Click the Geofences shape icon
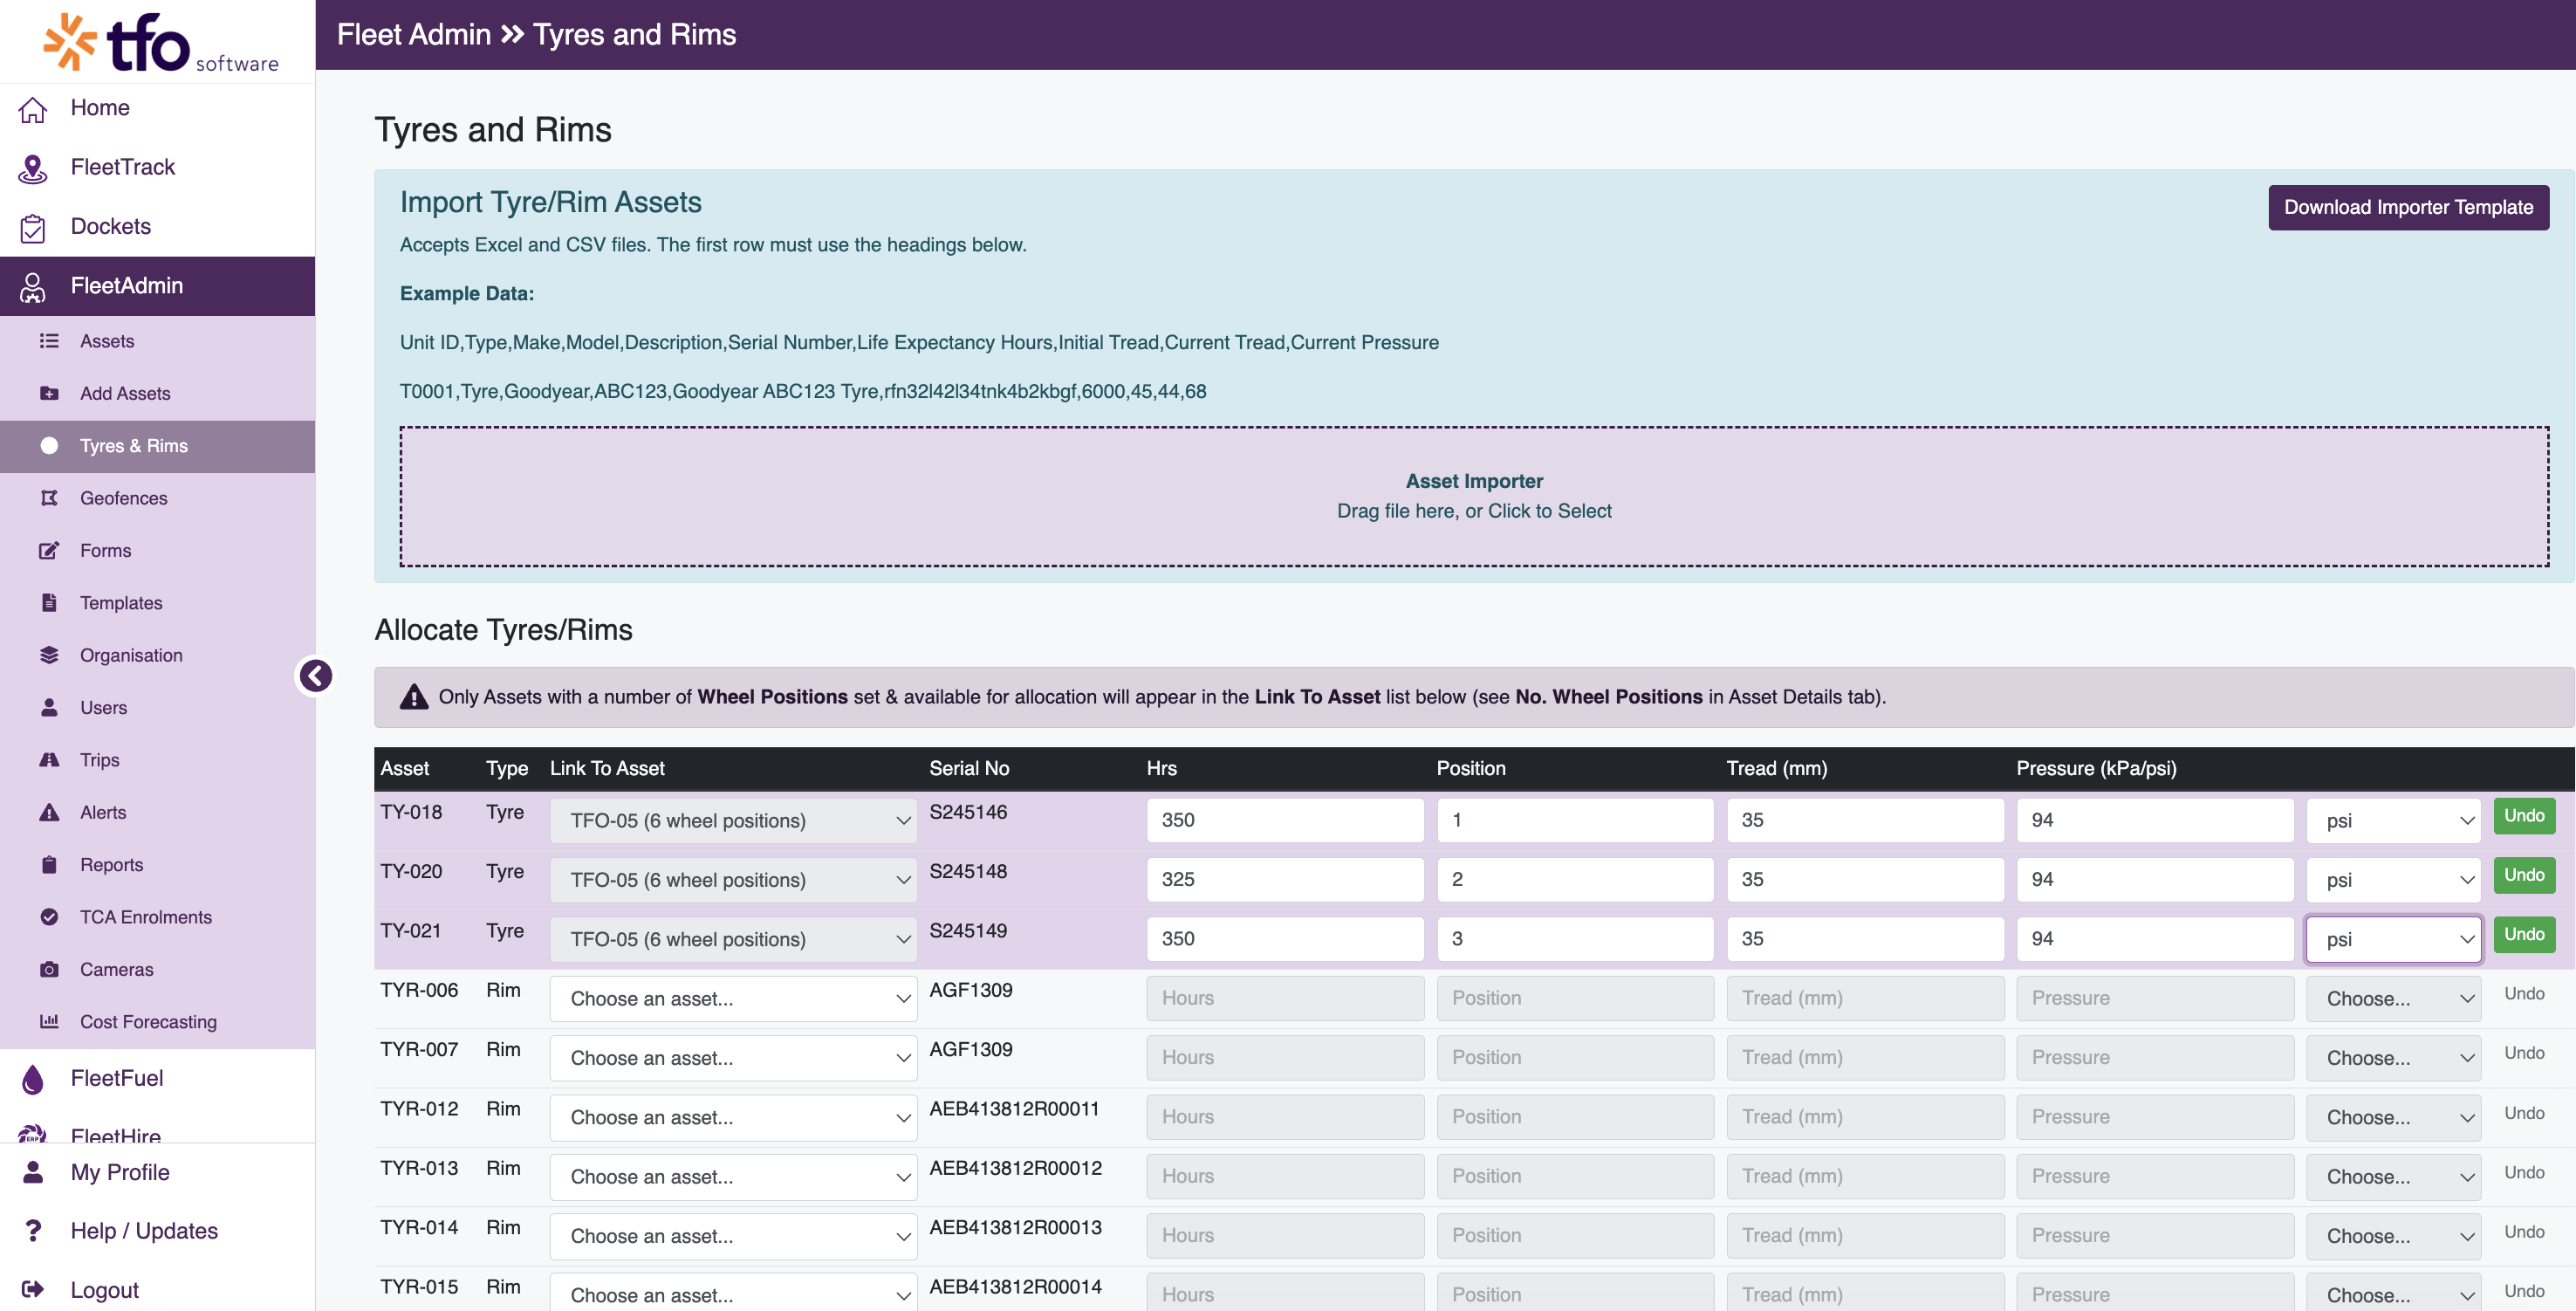Viewport: 2576px width, 1311px height. 49,498
